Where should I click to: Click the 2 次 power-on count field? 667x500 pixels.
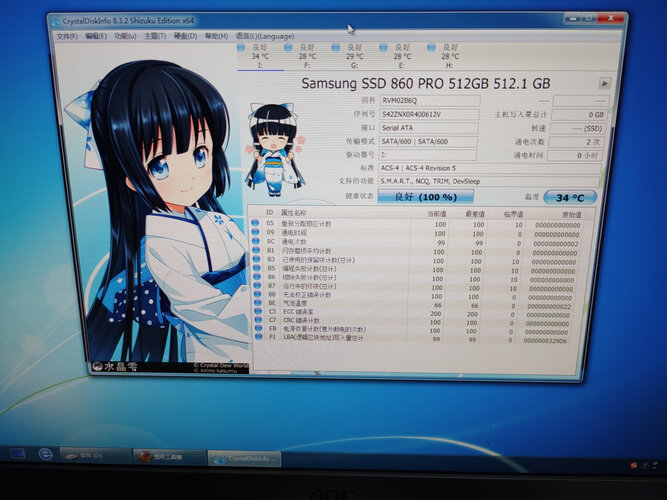(x=576, y=142)
